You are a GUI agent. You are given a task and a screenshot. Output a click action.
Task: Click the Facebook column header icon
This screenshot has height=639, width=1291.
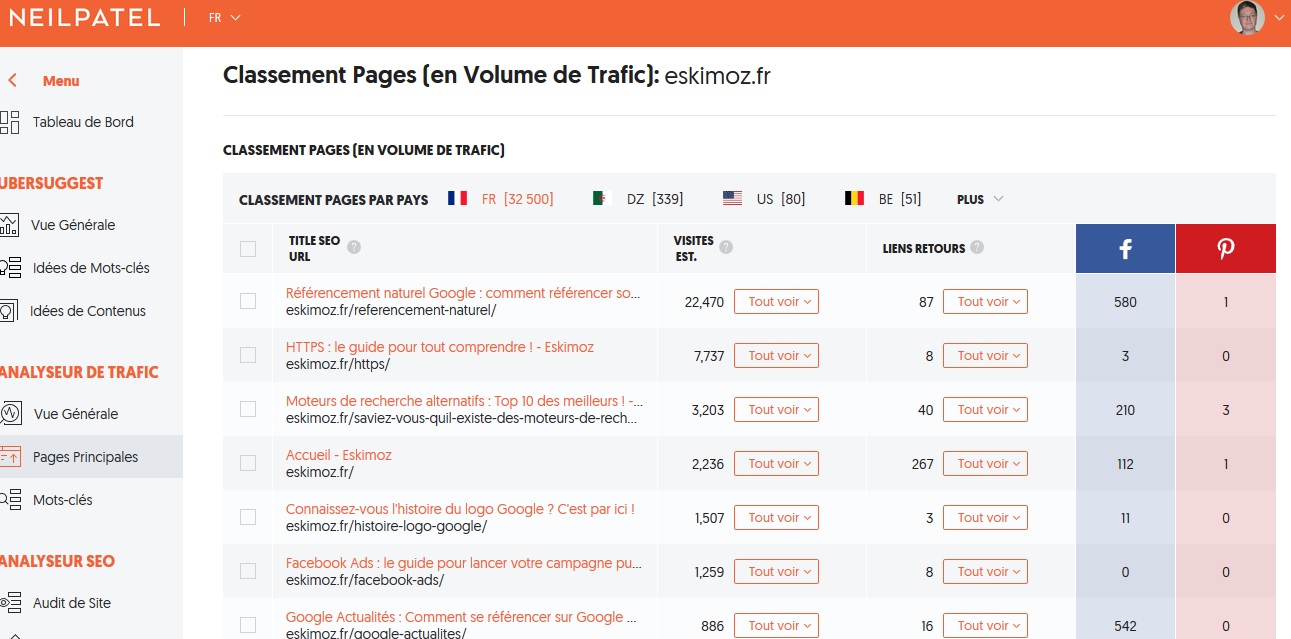click(1125, 249)
